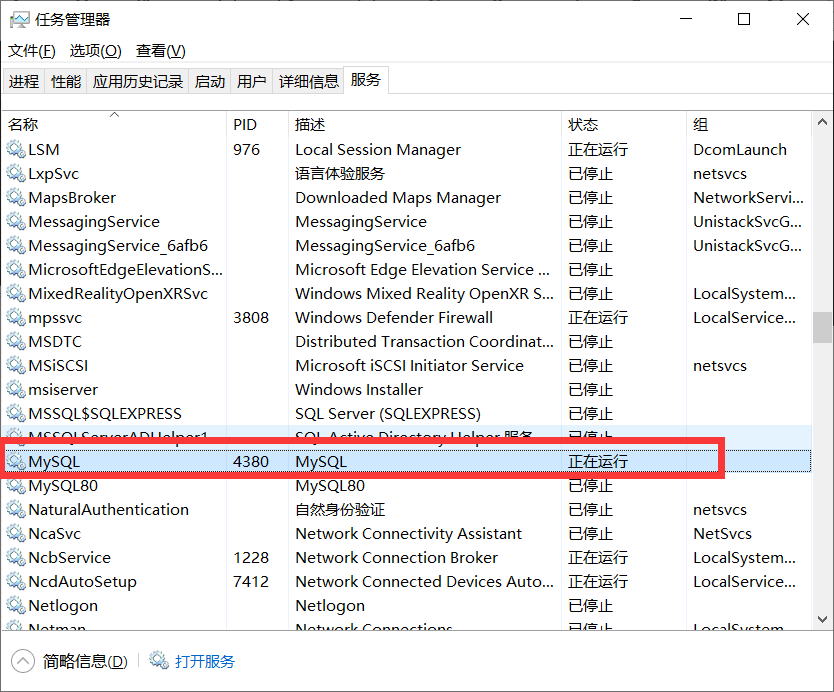Select the MessagingService name without suffix
The width and height of the screenshot is (834, 692).
coord(94,222)
